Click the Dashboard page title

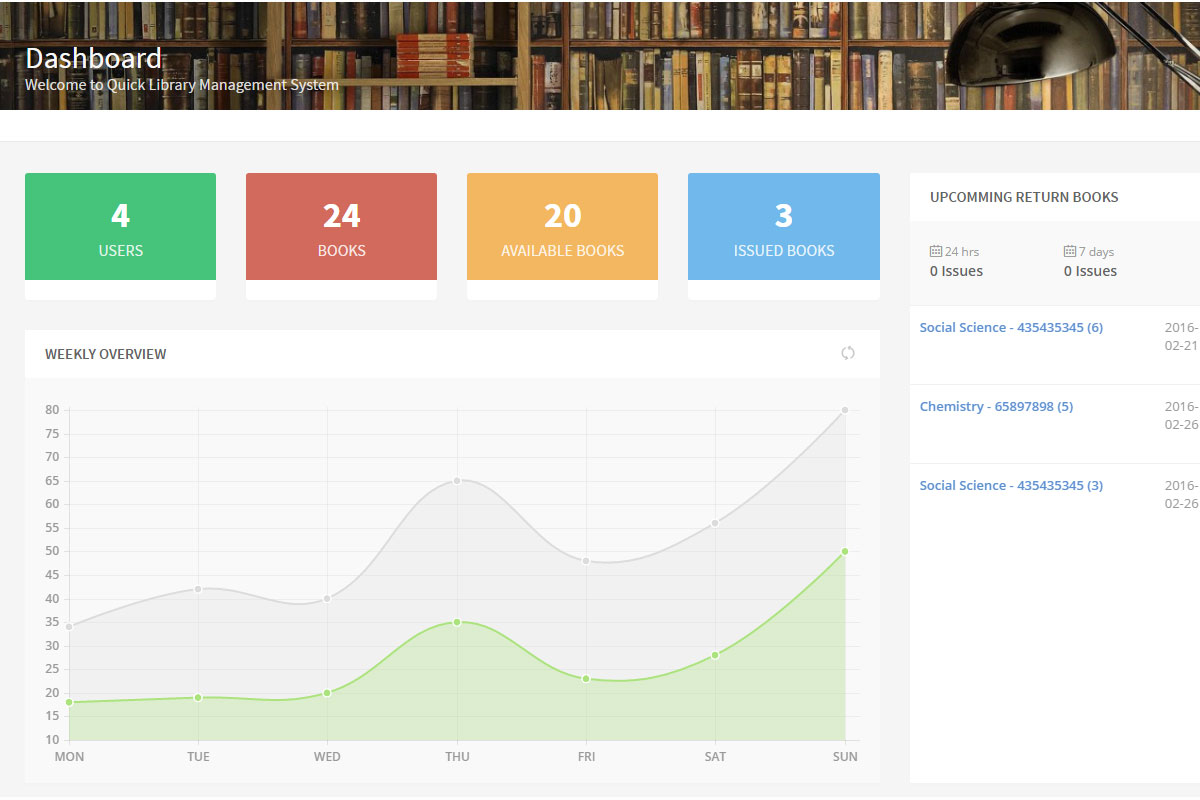click(x=94, y=58)
